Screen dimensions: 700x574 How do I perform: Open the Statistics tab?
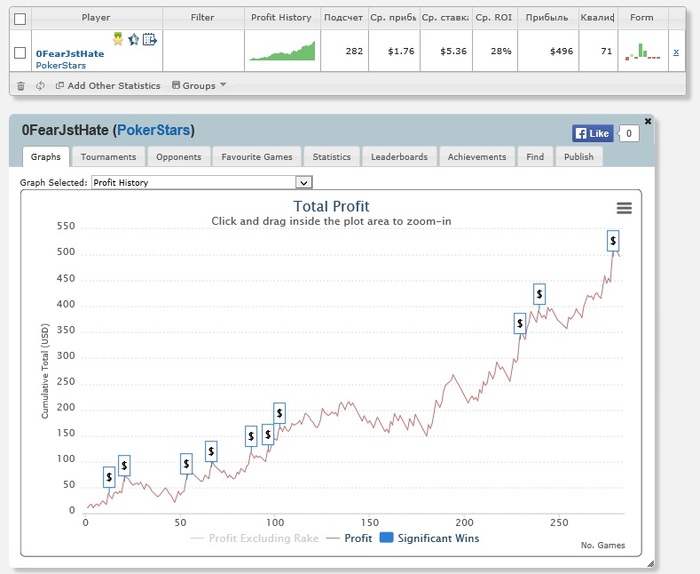click(x=332, y=157)
